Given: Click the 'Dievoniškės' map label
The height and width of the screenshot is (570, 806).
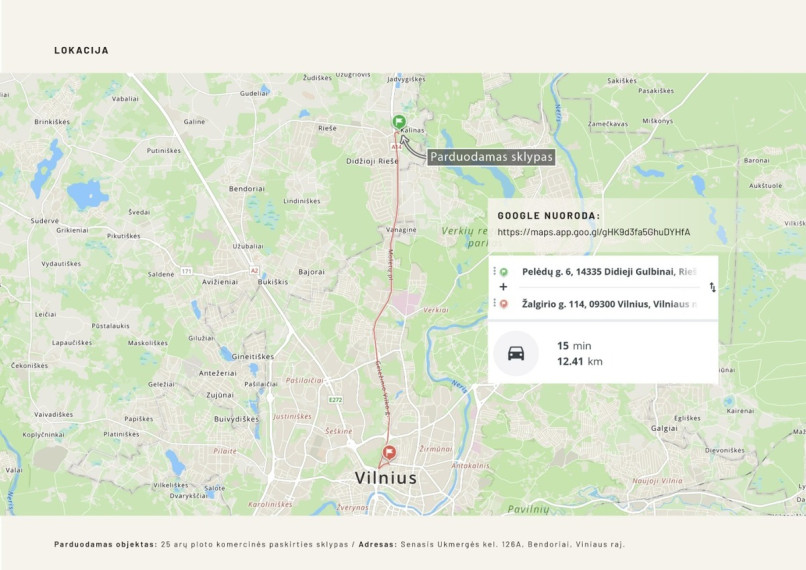Looking at the screenshot, I should (725, 450).
